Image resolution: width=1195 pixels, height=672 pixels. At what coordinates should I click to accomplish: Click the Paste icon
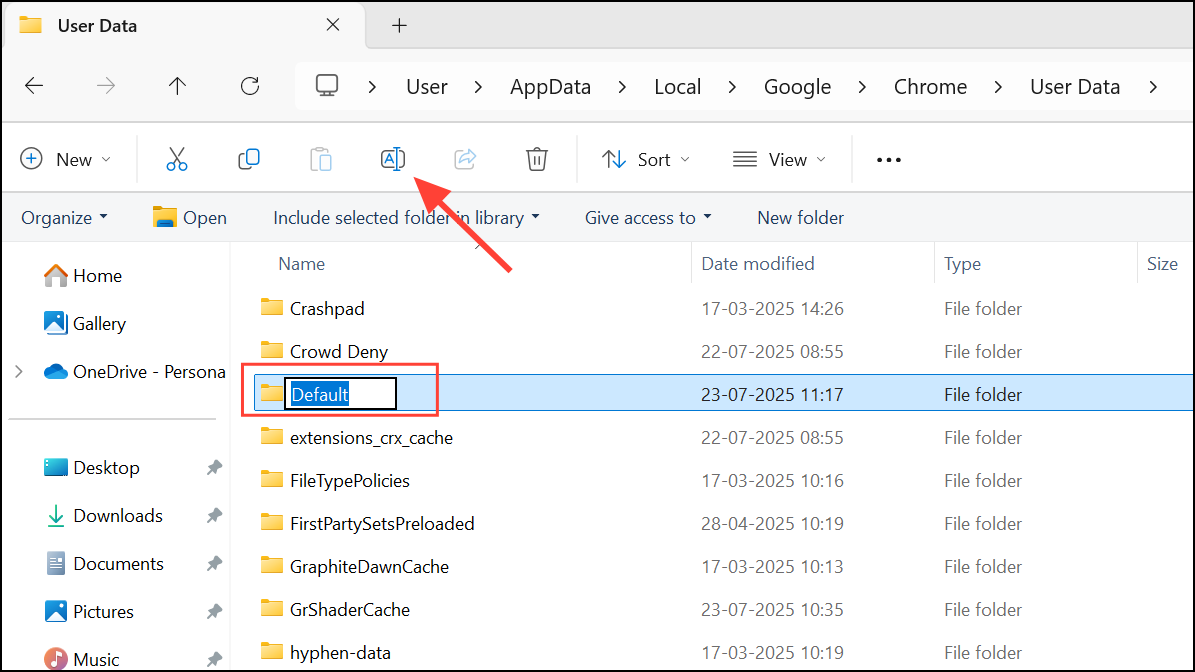click(x=320, y=158)
